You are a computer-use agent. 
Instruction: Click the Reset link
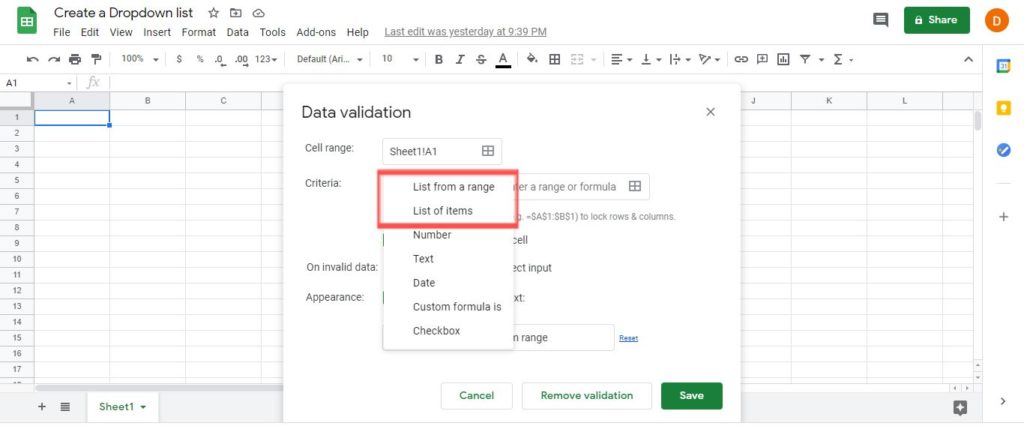point(628,338)
